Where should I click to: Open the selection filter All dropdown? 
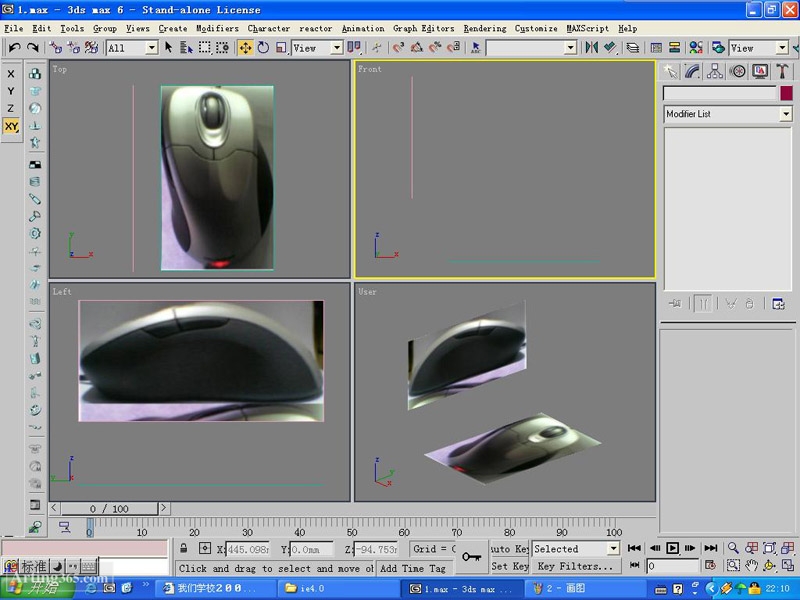coord(152,47)
